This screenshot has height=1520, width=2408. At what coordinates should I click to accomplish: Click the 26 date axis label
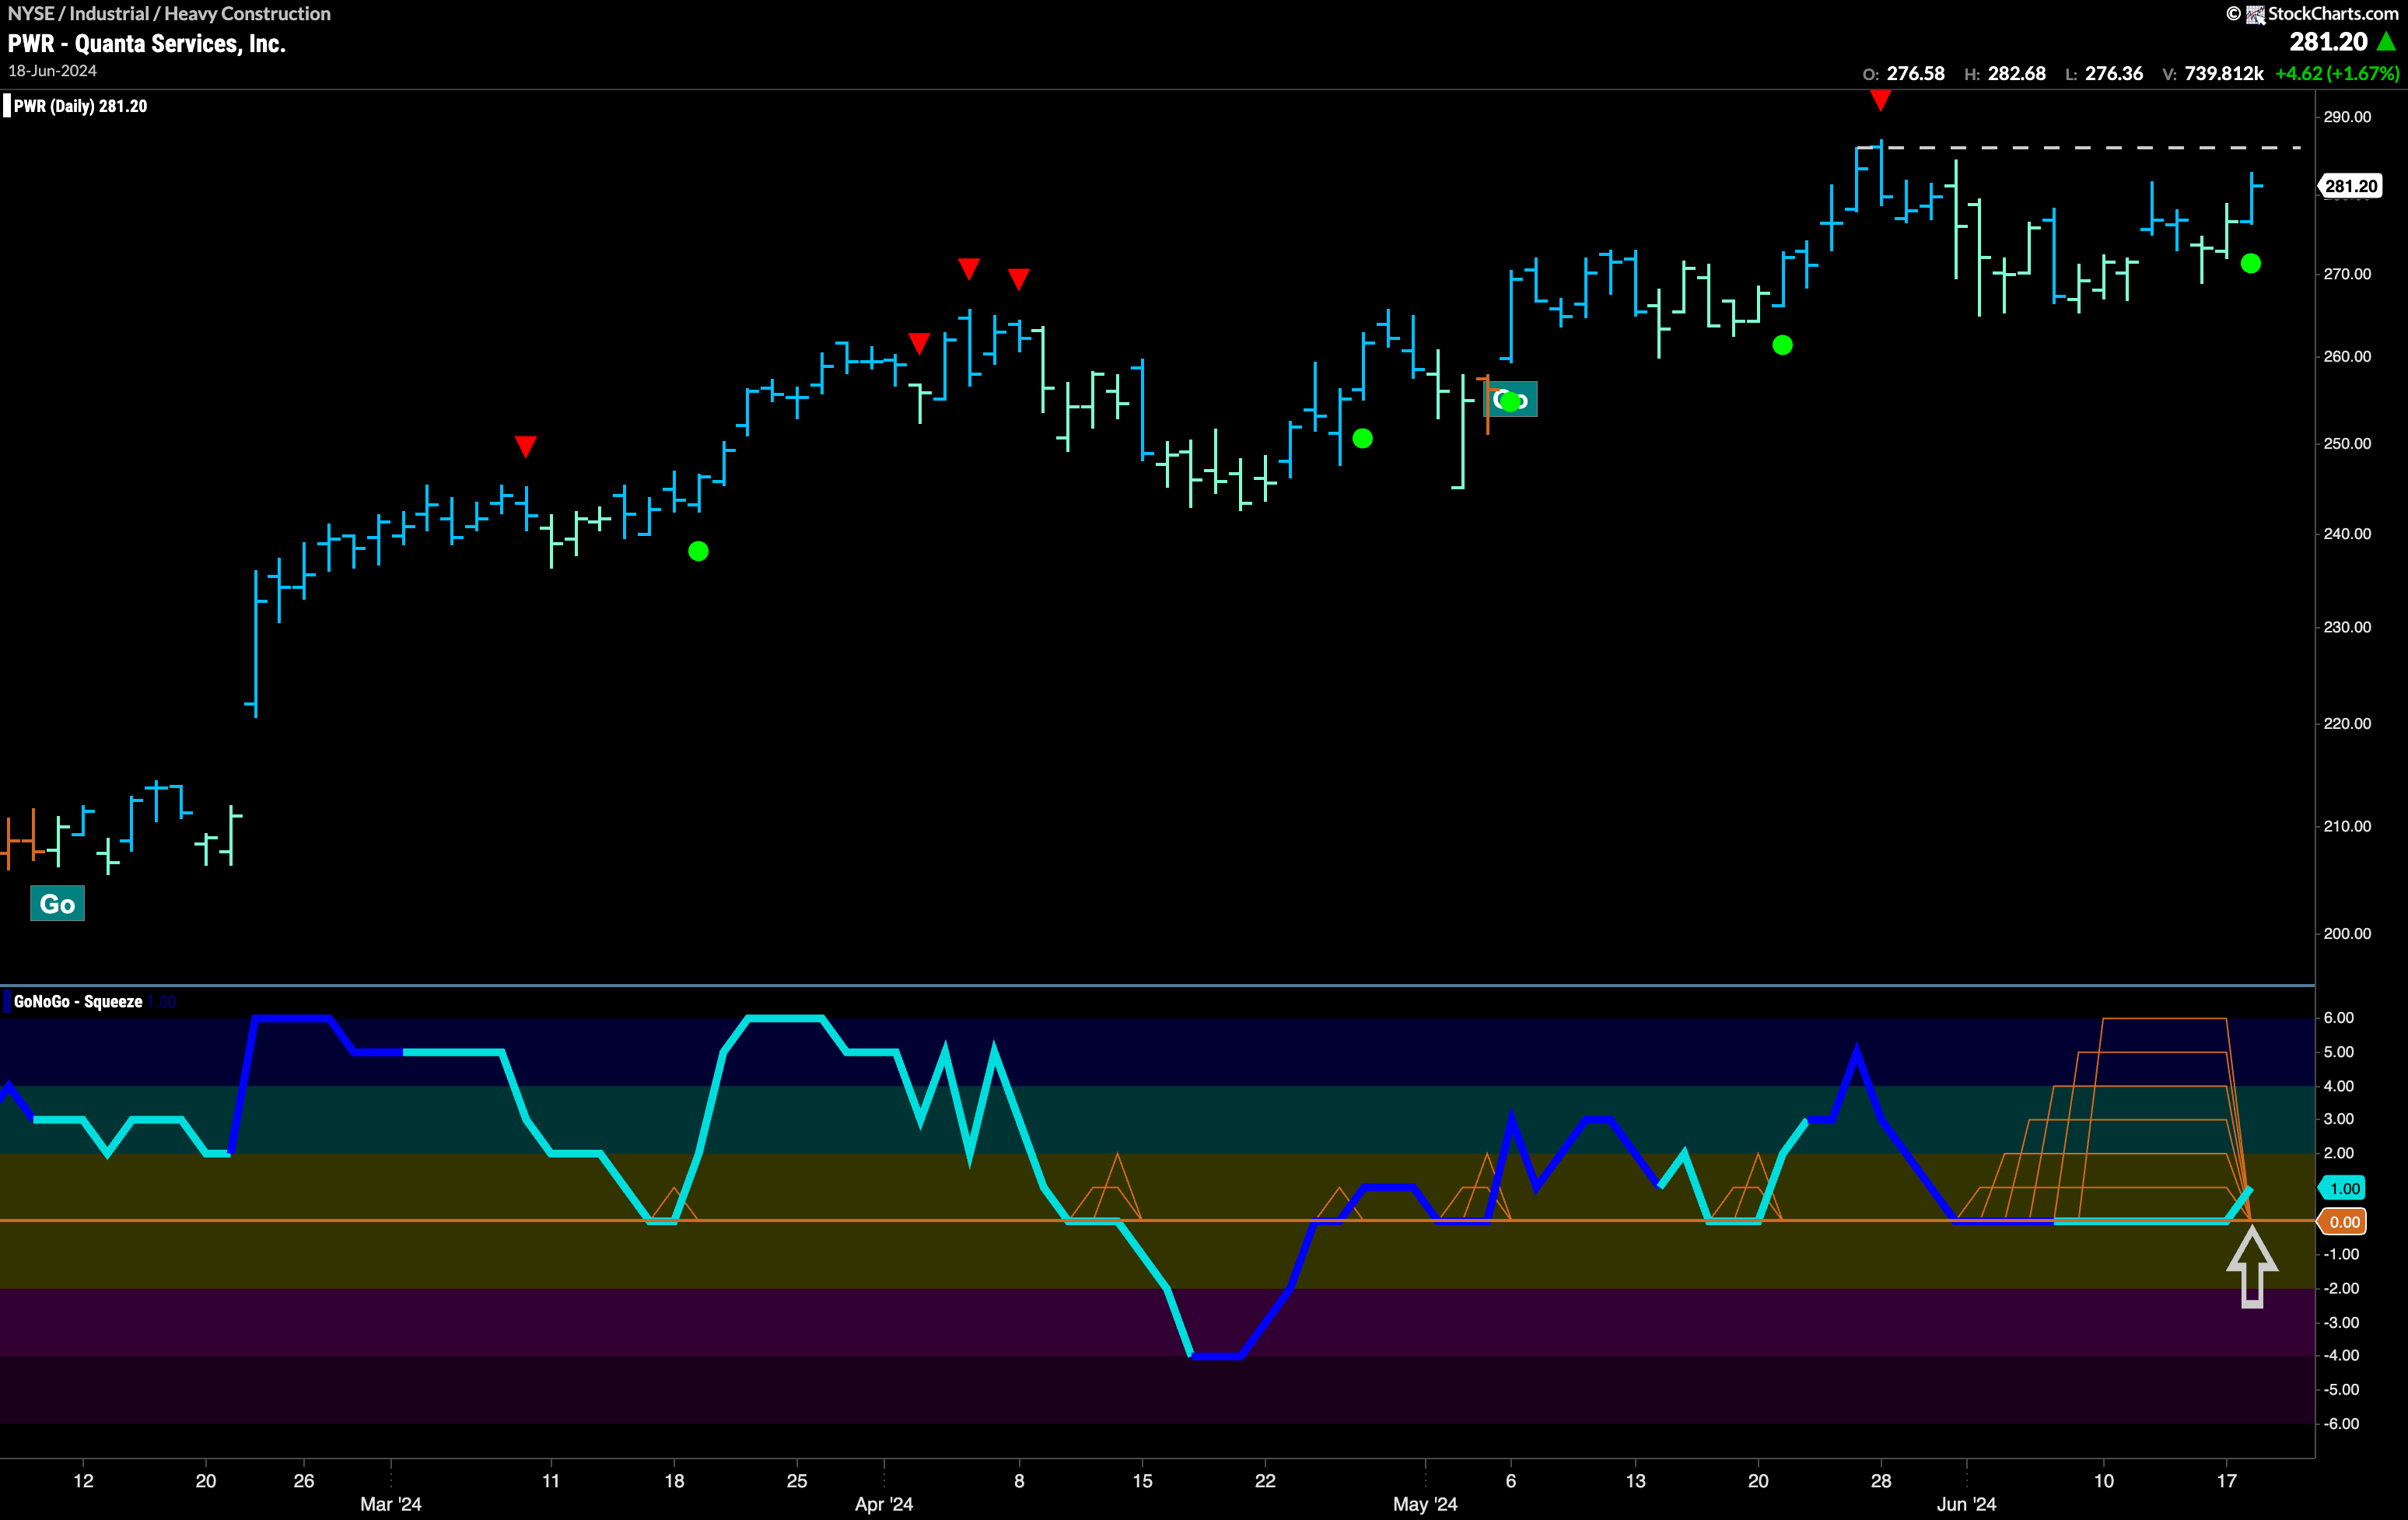(304, 1480)
